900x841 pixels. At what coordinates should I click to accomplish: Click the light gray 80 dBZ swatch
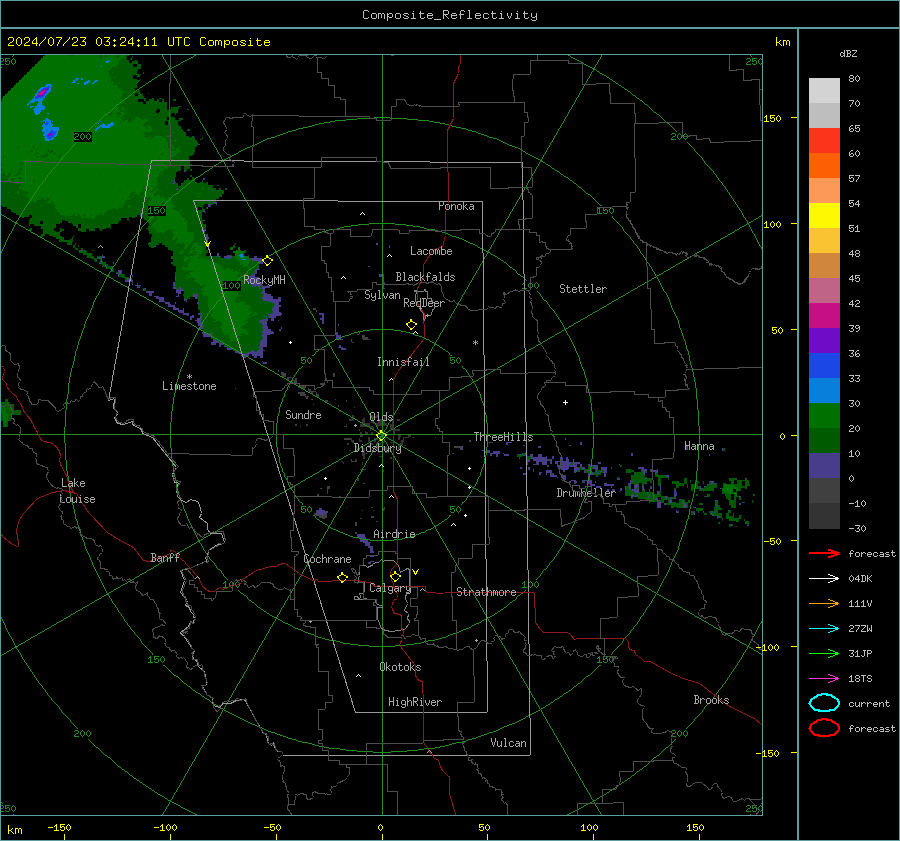(x=824, y=90)
